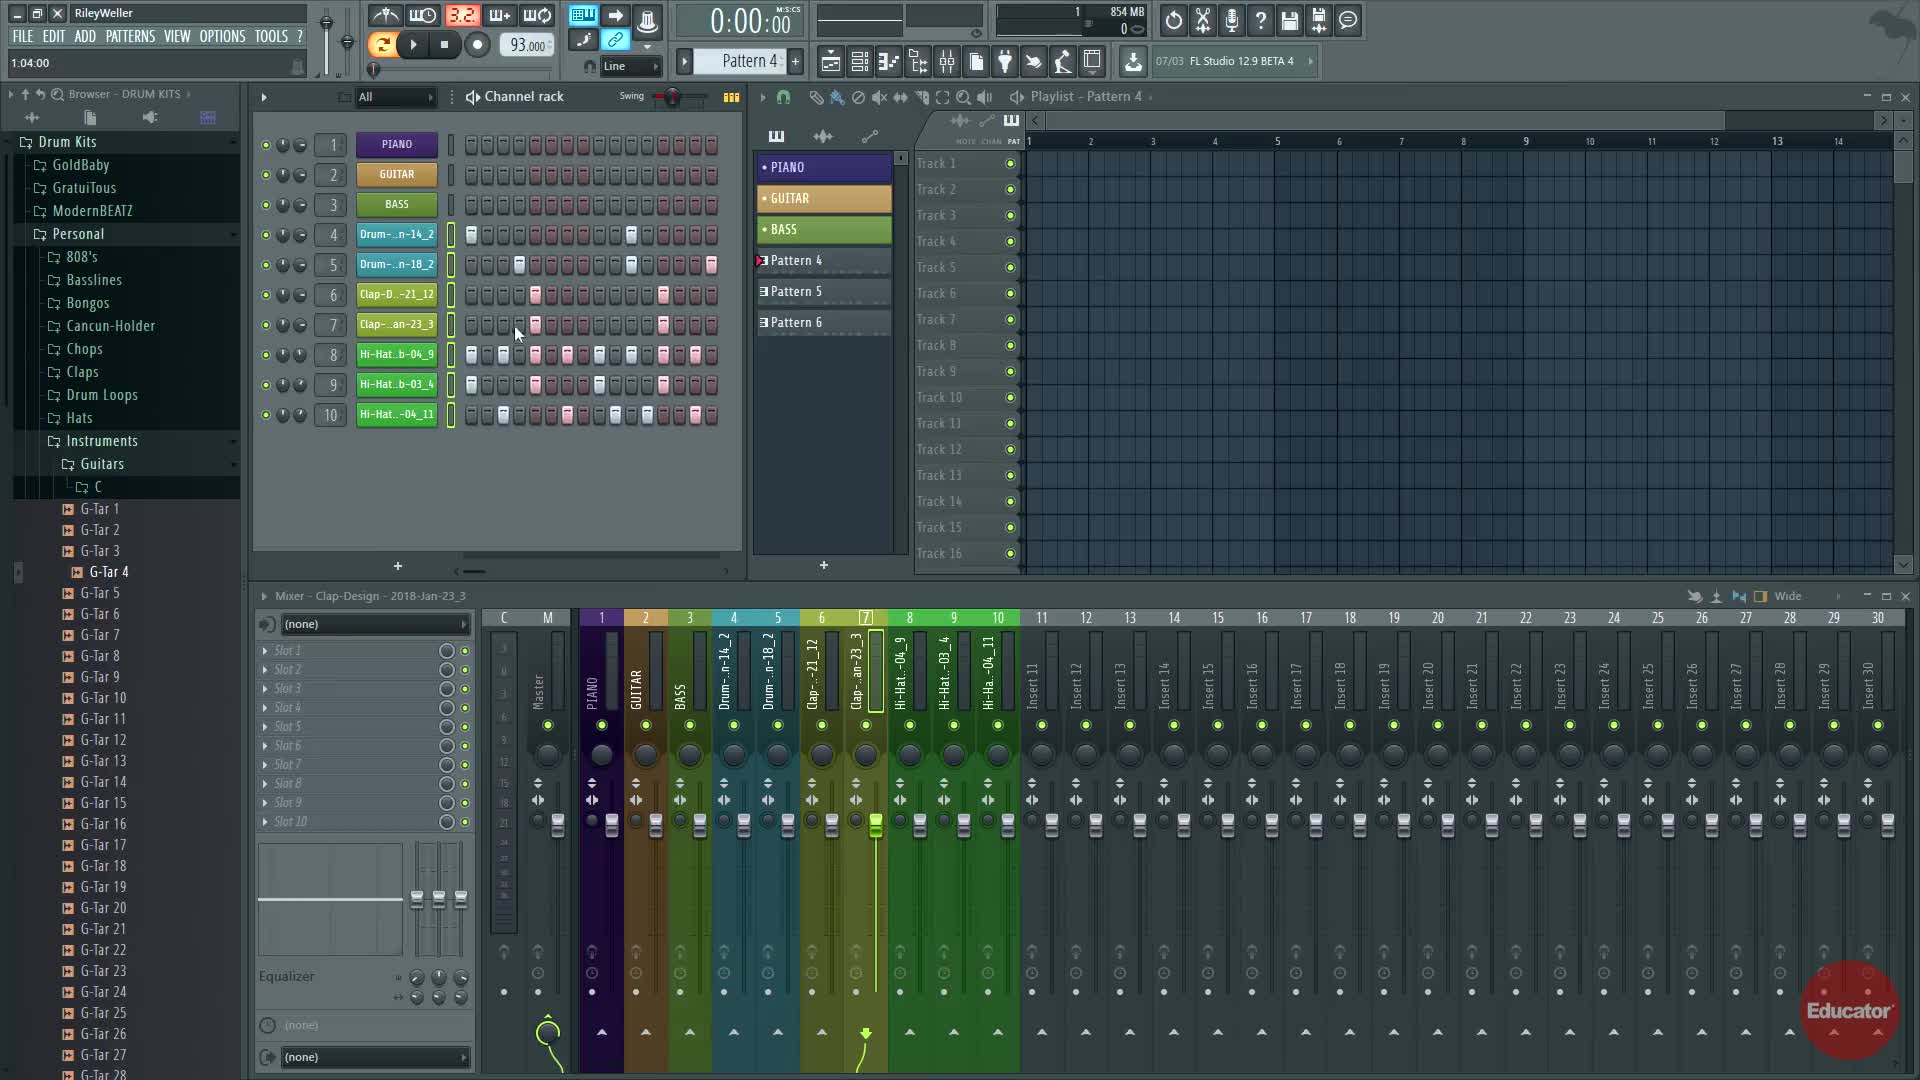Toggle first step of Hi-Hat channel 10

pos(471,415)
